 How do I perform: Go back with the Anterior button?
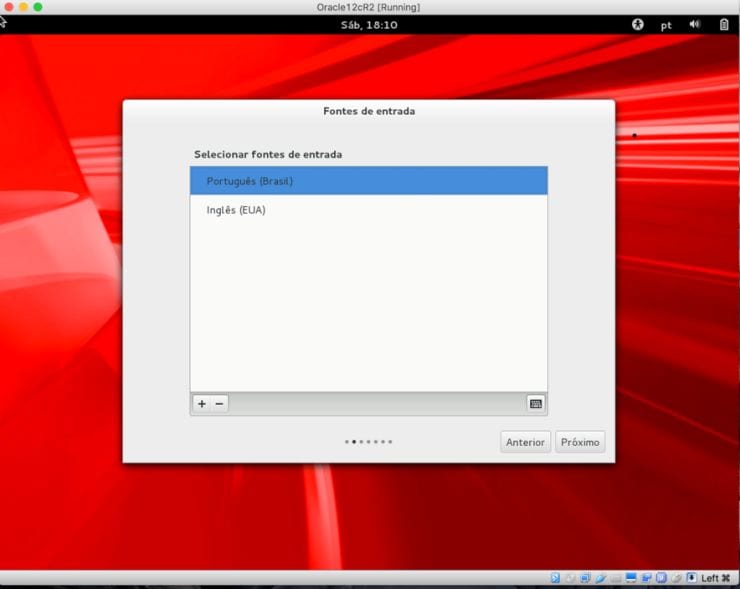525,442
